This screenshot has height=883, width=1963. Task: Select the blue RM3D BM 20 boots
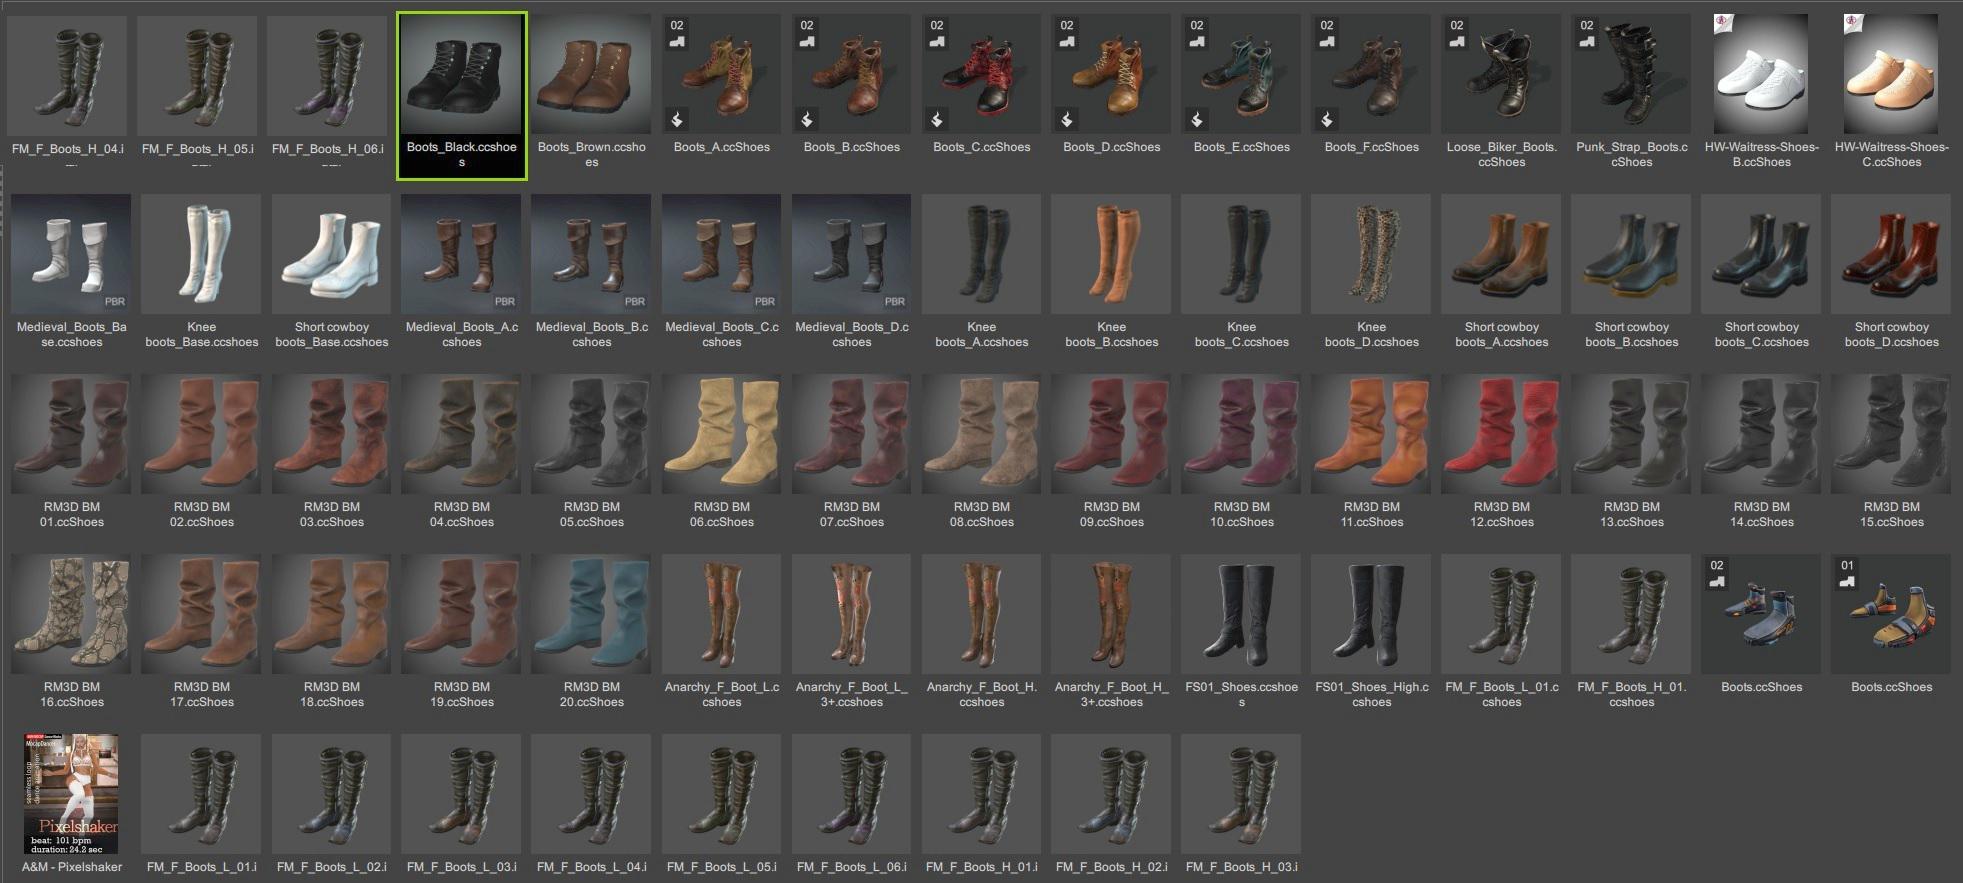pos(591,614)
